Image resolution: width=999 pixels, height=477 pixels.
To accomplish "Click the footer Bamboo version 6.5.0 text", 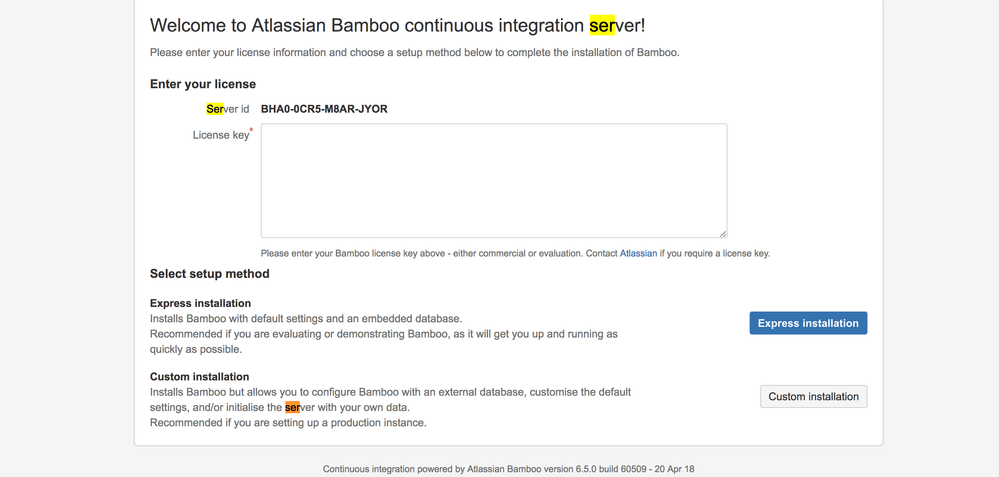I will pos(508,469).
